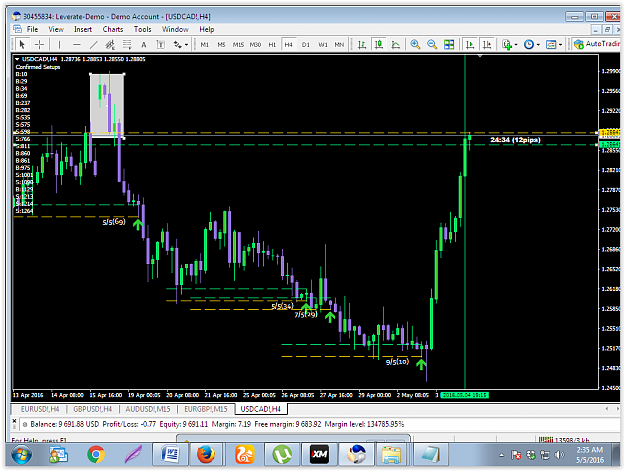Image resolution: width=625 pixels, height=471 pixels.
Task: Toggle chart auto scroll
Action: coord(470,44)
